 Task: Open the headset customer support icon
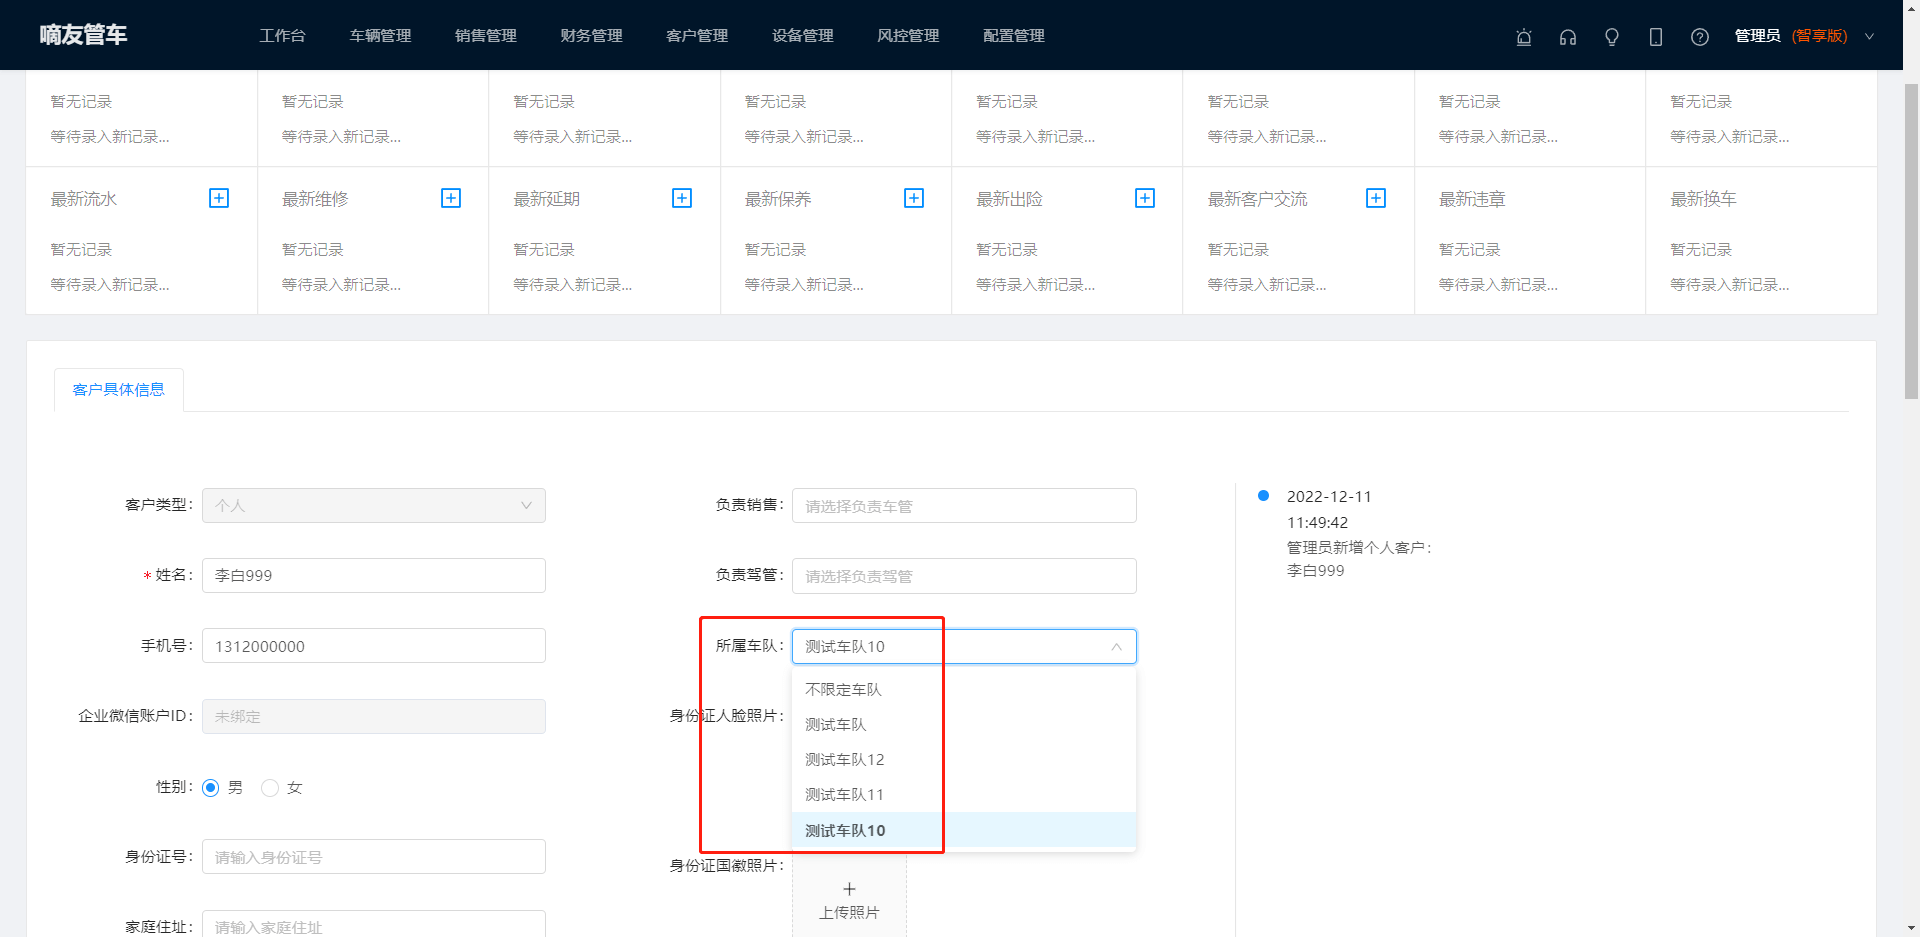pyautogui.click(x=1567, y=37)
